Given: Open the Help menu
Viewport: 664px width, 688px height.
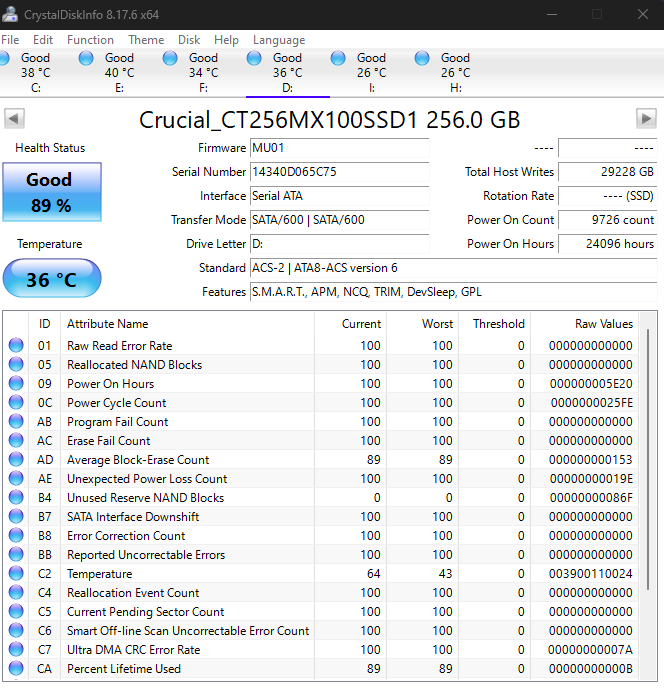Looking at the screenshot, I should coord(226,40).
